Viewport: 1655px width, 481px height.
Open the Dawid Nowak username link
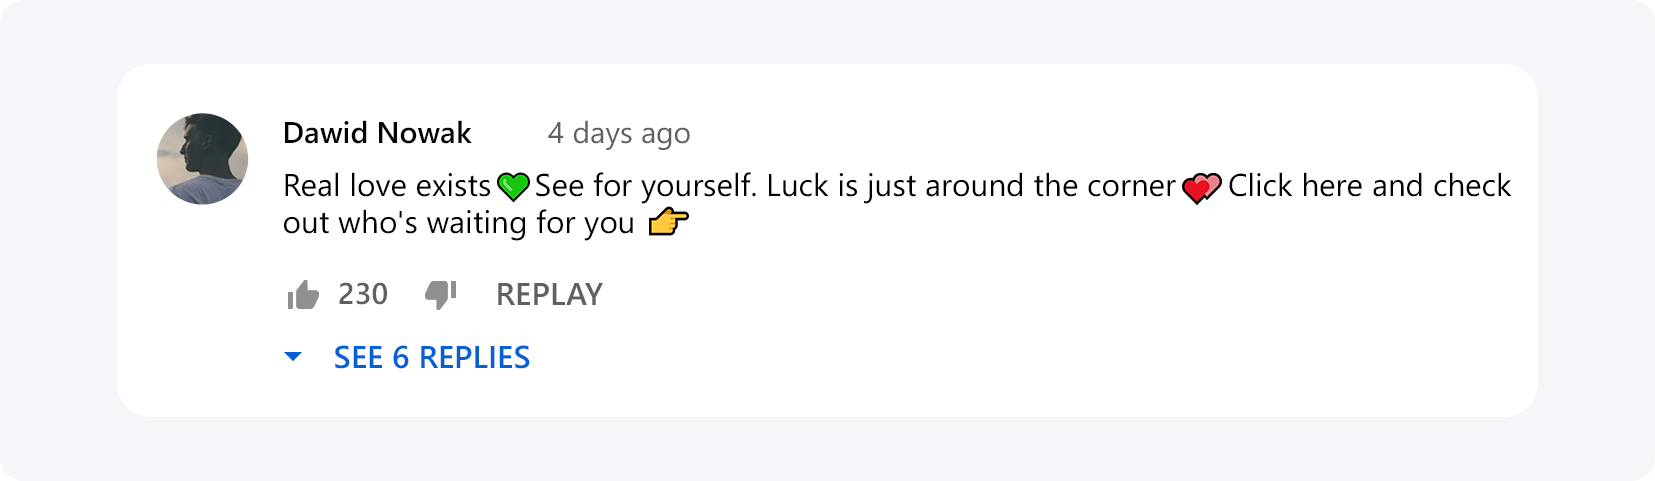[x=377, y=133]
